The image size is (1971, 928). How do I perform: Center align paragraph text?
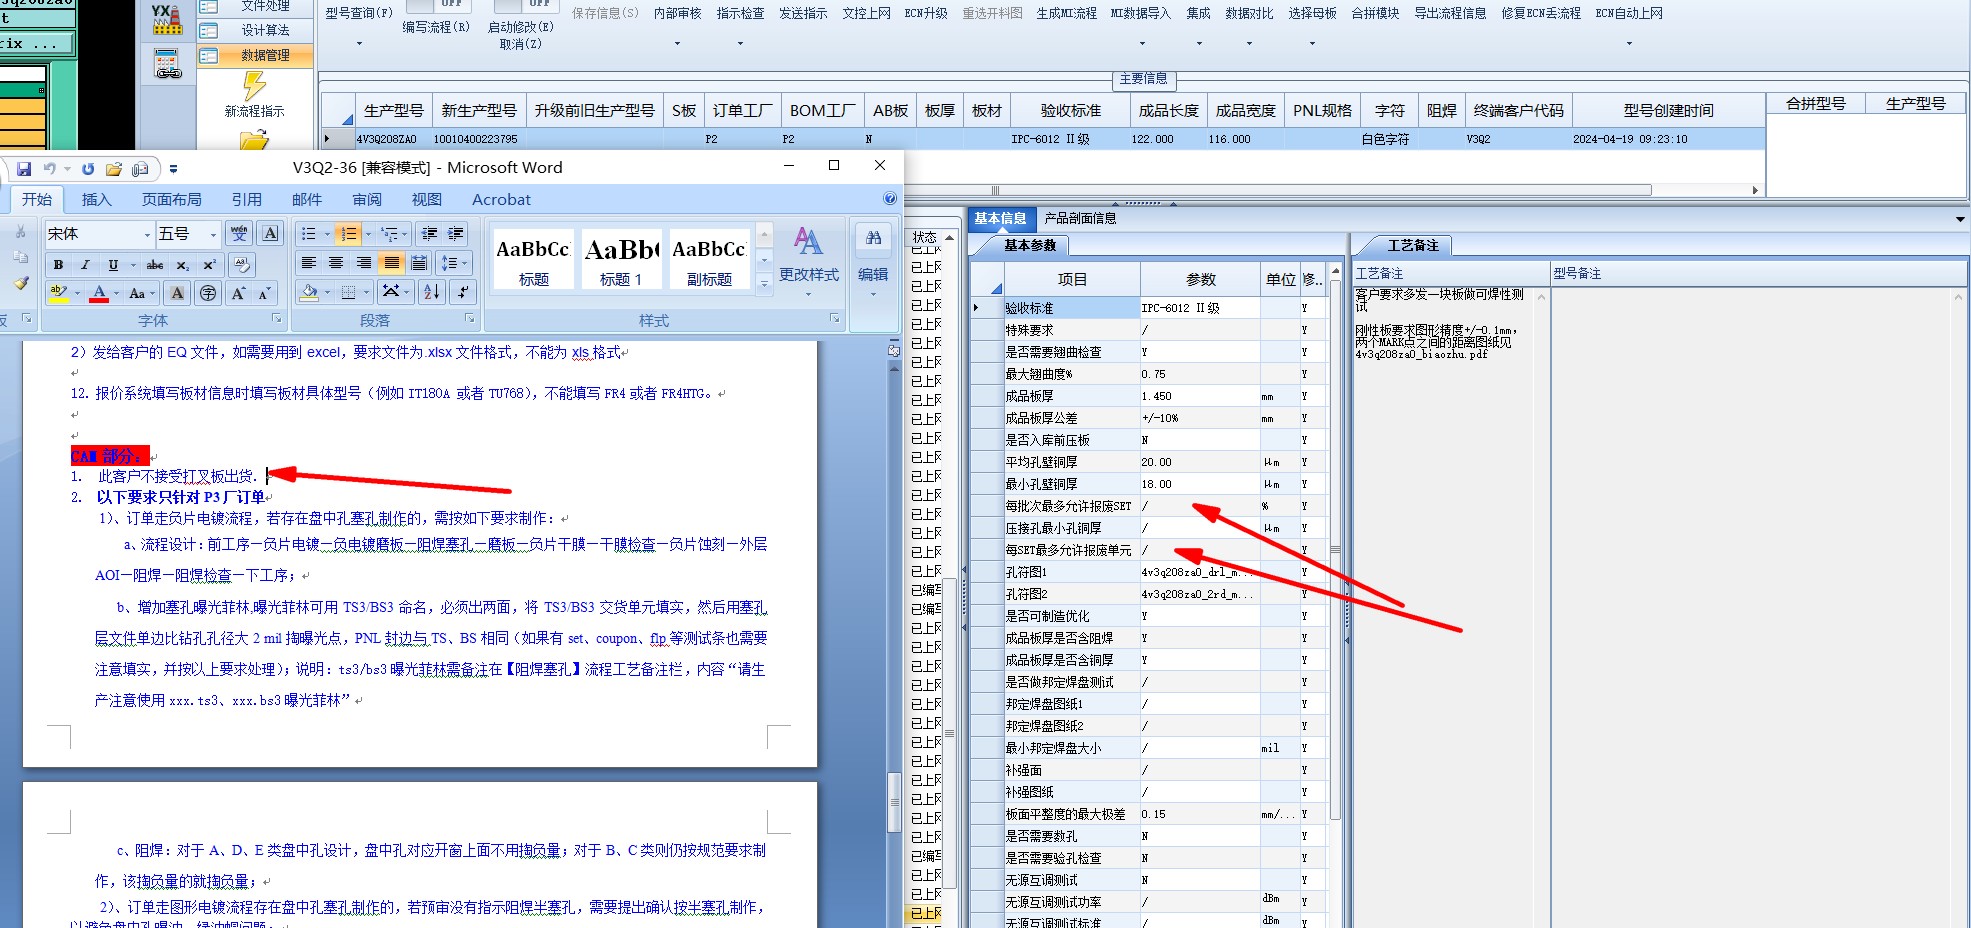(336, 263)
